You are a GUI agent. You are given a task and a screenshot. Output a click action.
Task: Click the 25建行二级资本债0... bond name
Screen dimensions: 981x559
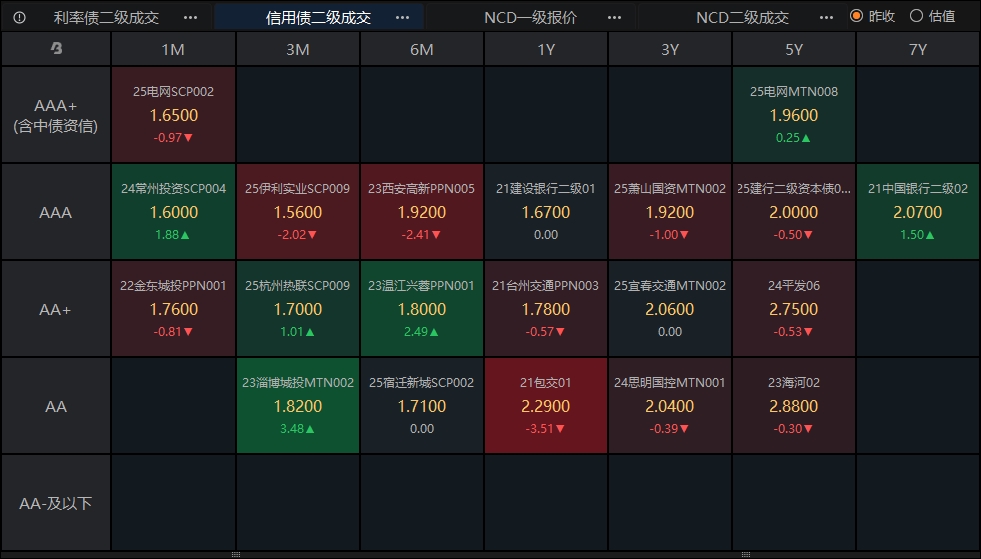tap(794, 188)
